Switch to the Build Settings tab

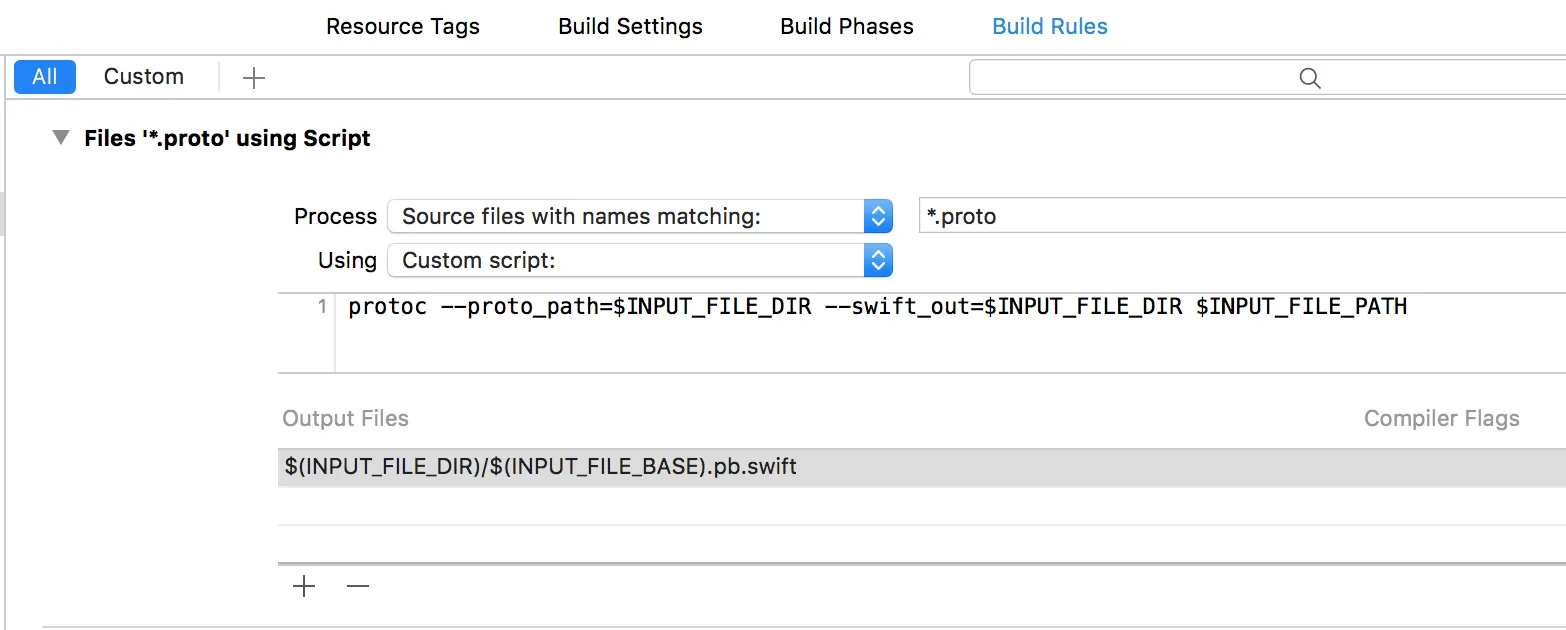tap(630, 27)
